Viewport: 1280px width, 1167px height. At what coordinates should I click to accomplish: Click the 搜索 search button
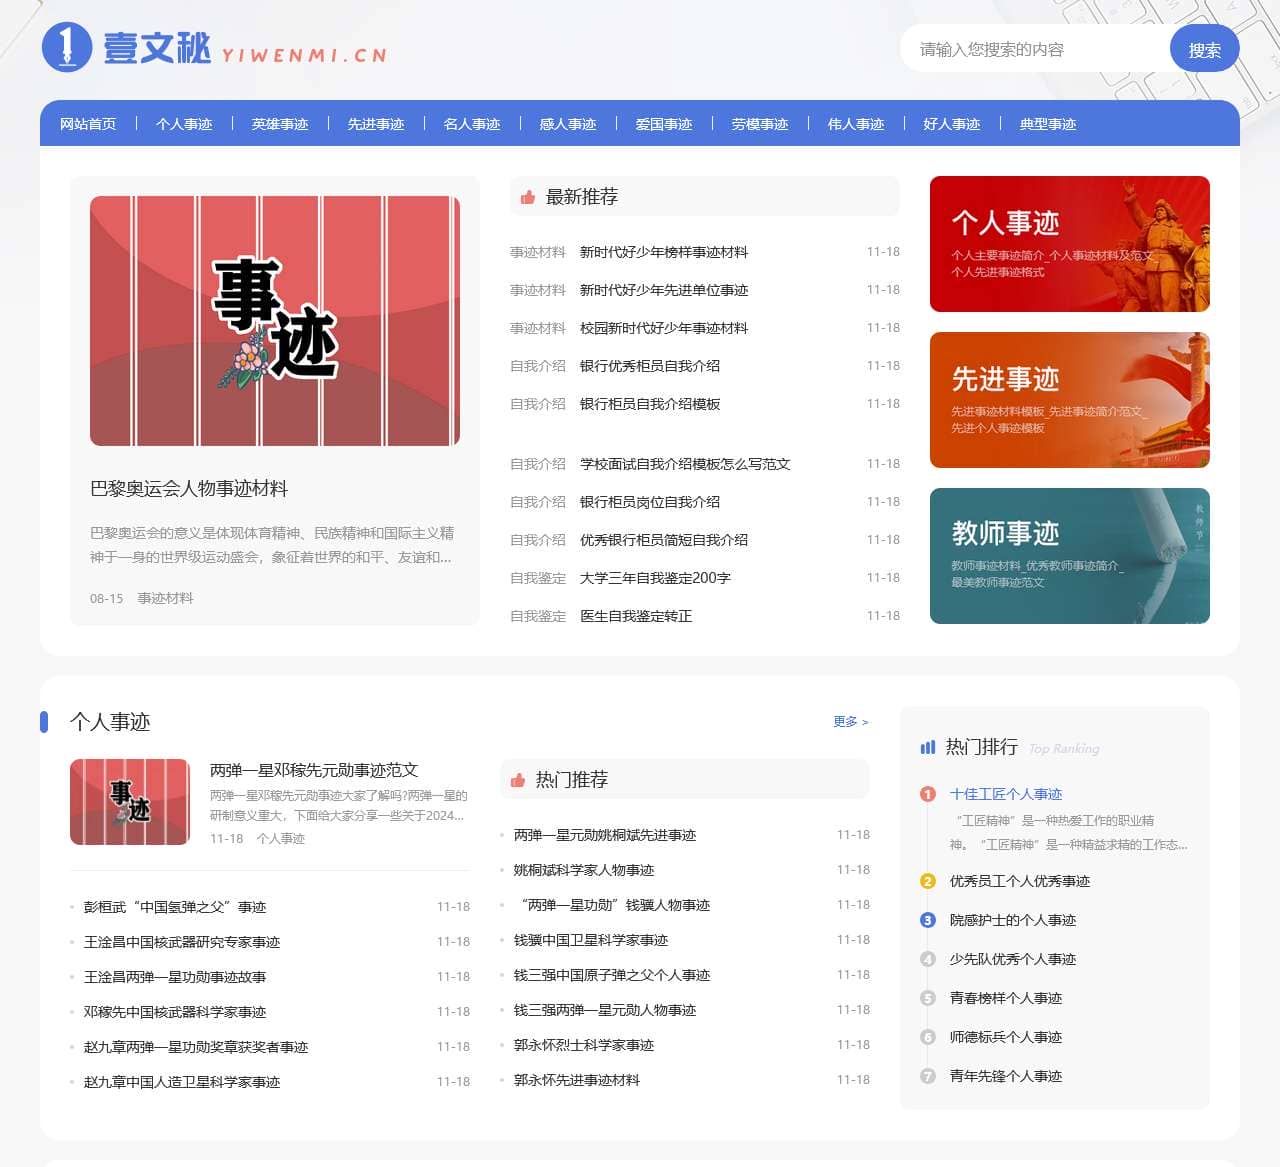coord(1204,49)
